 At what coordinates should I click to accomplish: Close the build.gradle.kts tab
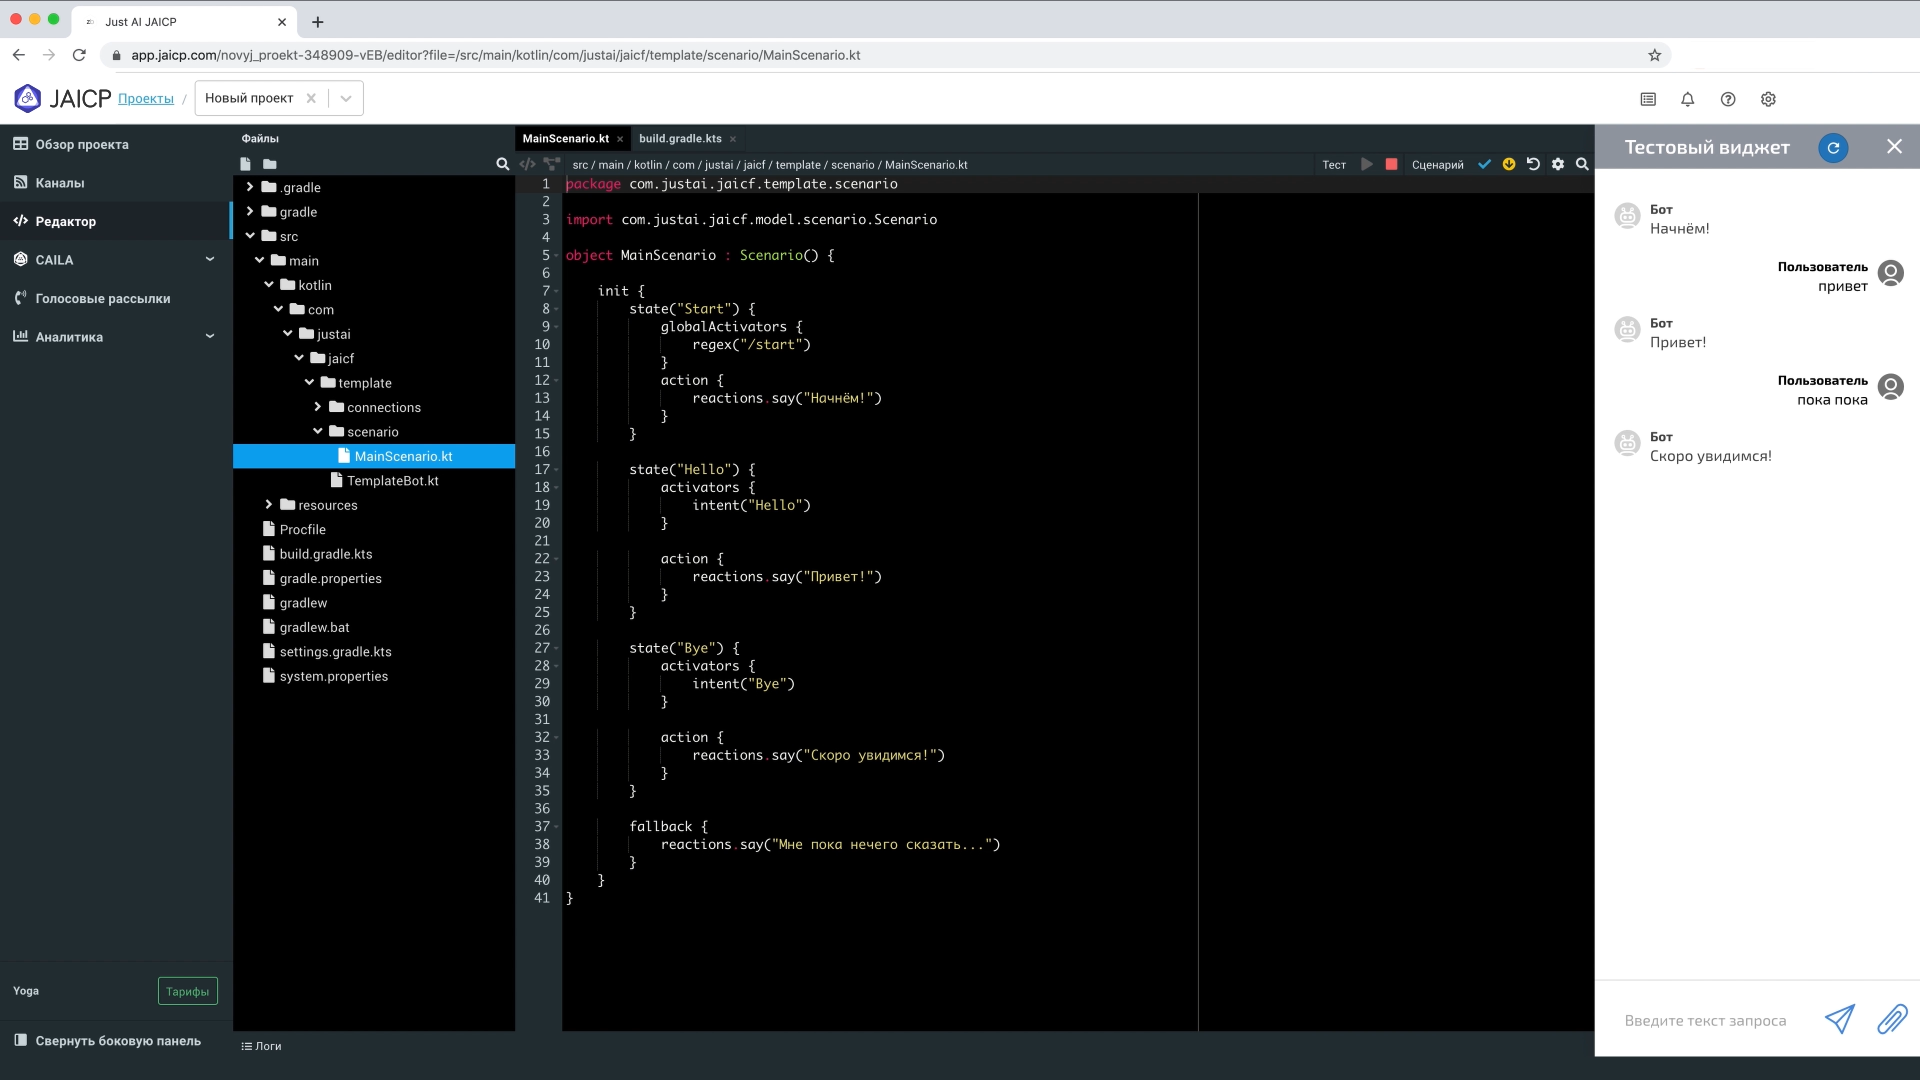pyautogui.click(x=733, y=139)
